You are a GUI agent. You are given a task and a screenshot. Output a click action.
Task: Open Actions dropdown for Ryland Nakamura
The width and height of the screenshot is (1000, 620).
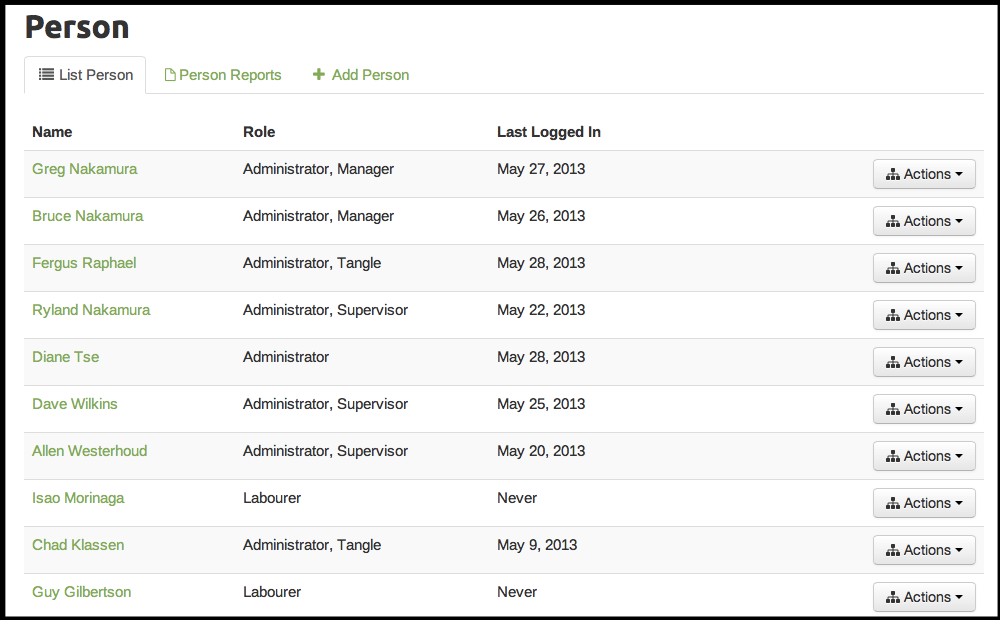pyautogui.click(x=924, y=315)
